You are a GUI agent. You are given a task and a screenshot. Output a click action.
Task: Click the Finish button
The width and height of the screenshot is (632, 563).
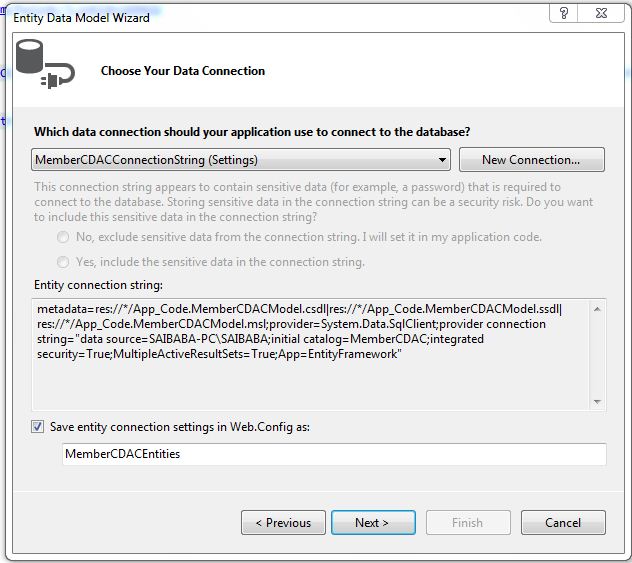(467, 522)
